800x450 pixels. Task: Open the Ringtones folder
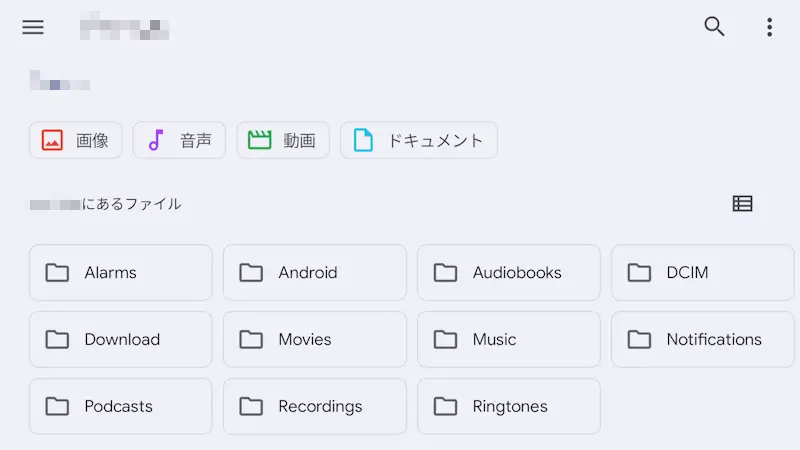point(509,406)
